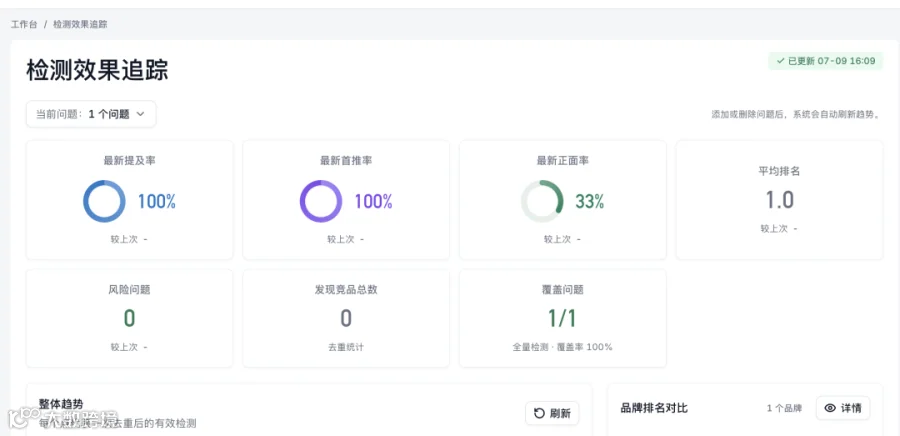Open 详情 for 品牌排名对比

coord(843,408)
